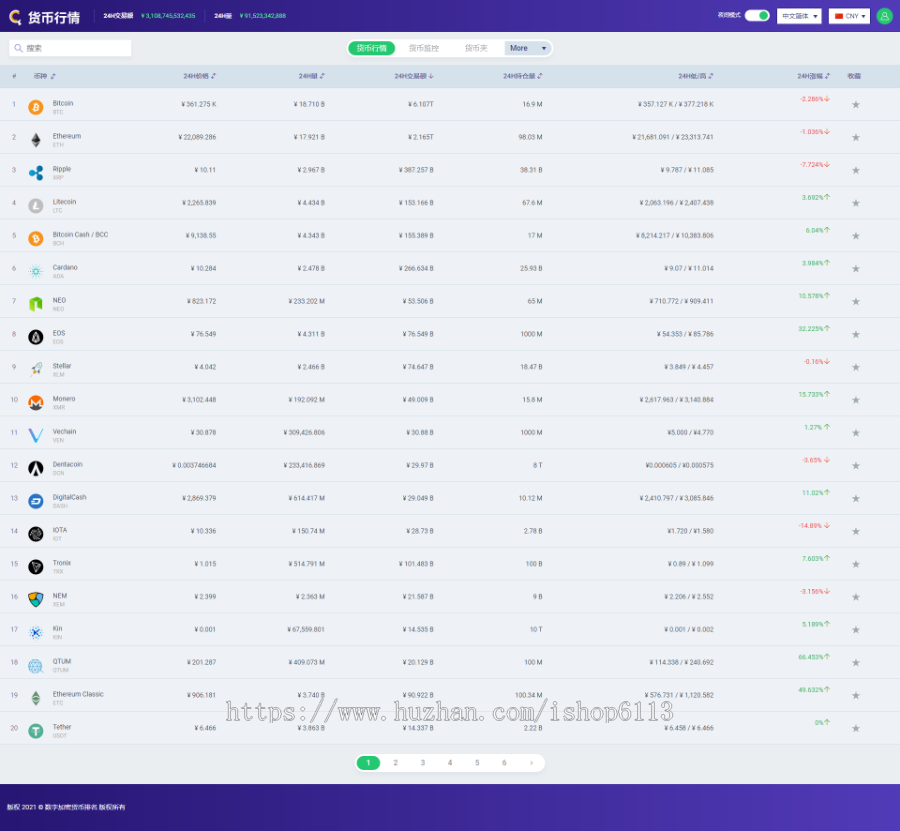Click the DigitalCash logo
Viewport: 900px width, 831px height.
(x=36, y=501)
